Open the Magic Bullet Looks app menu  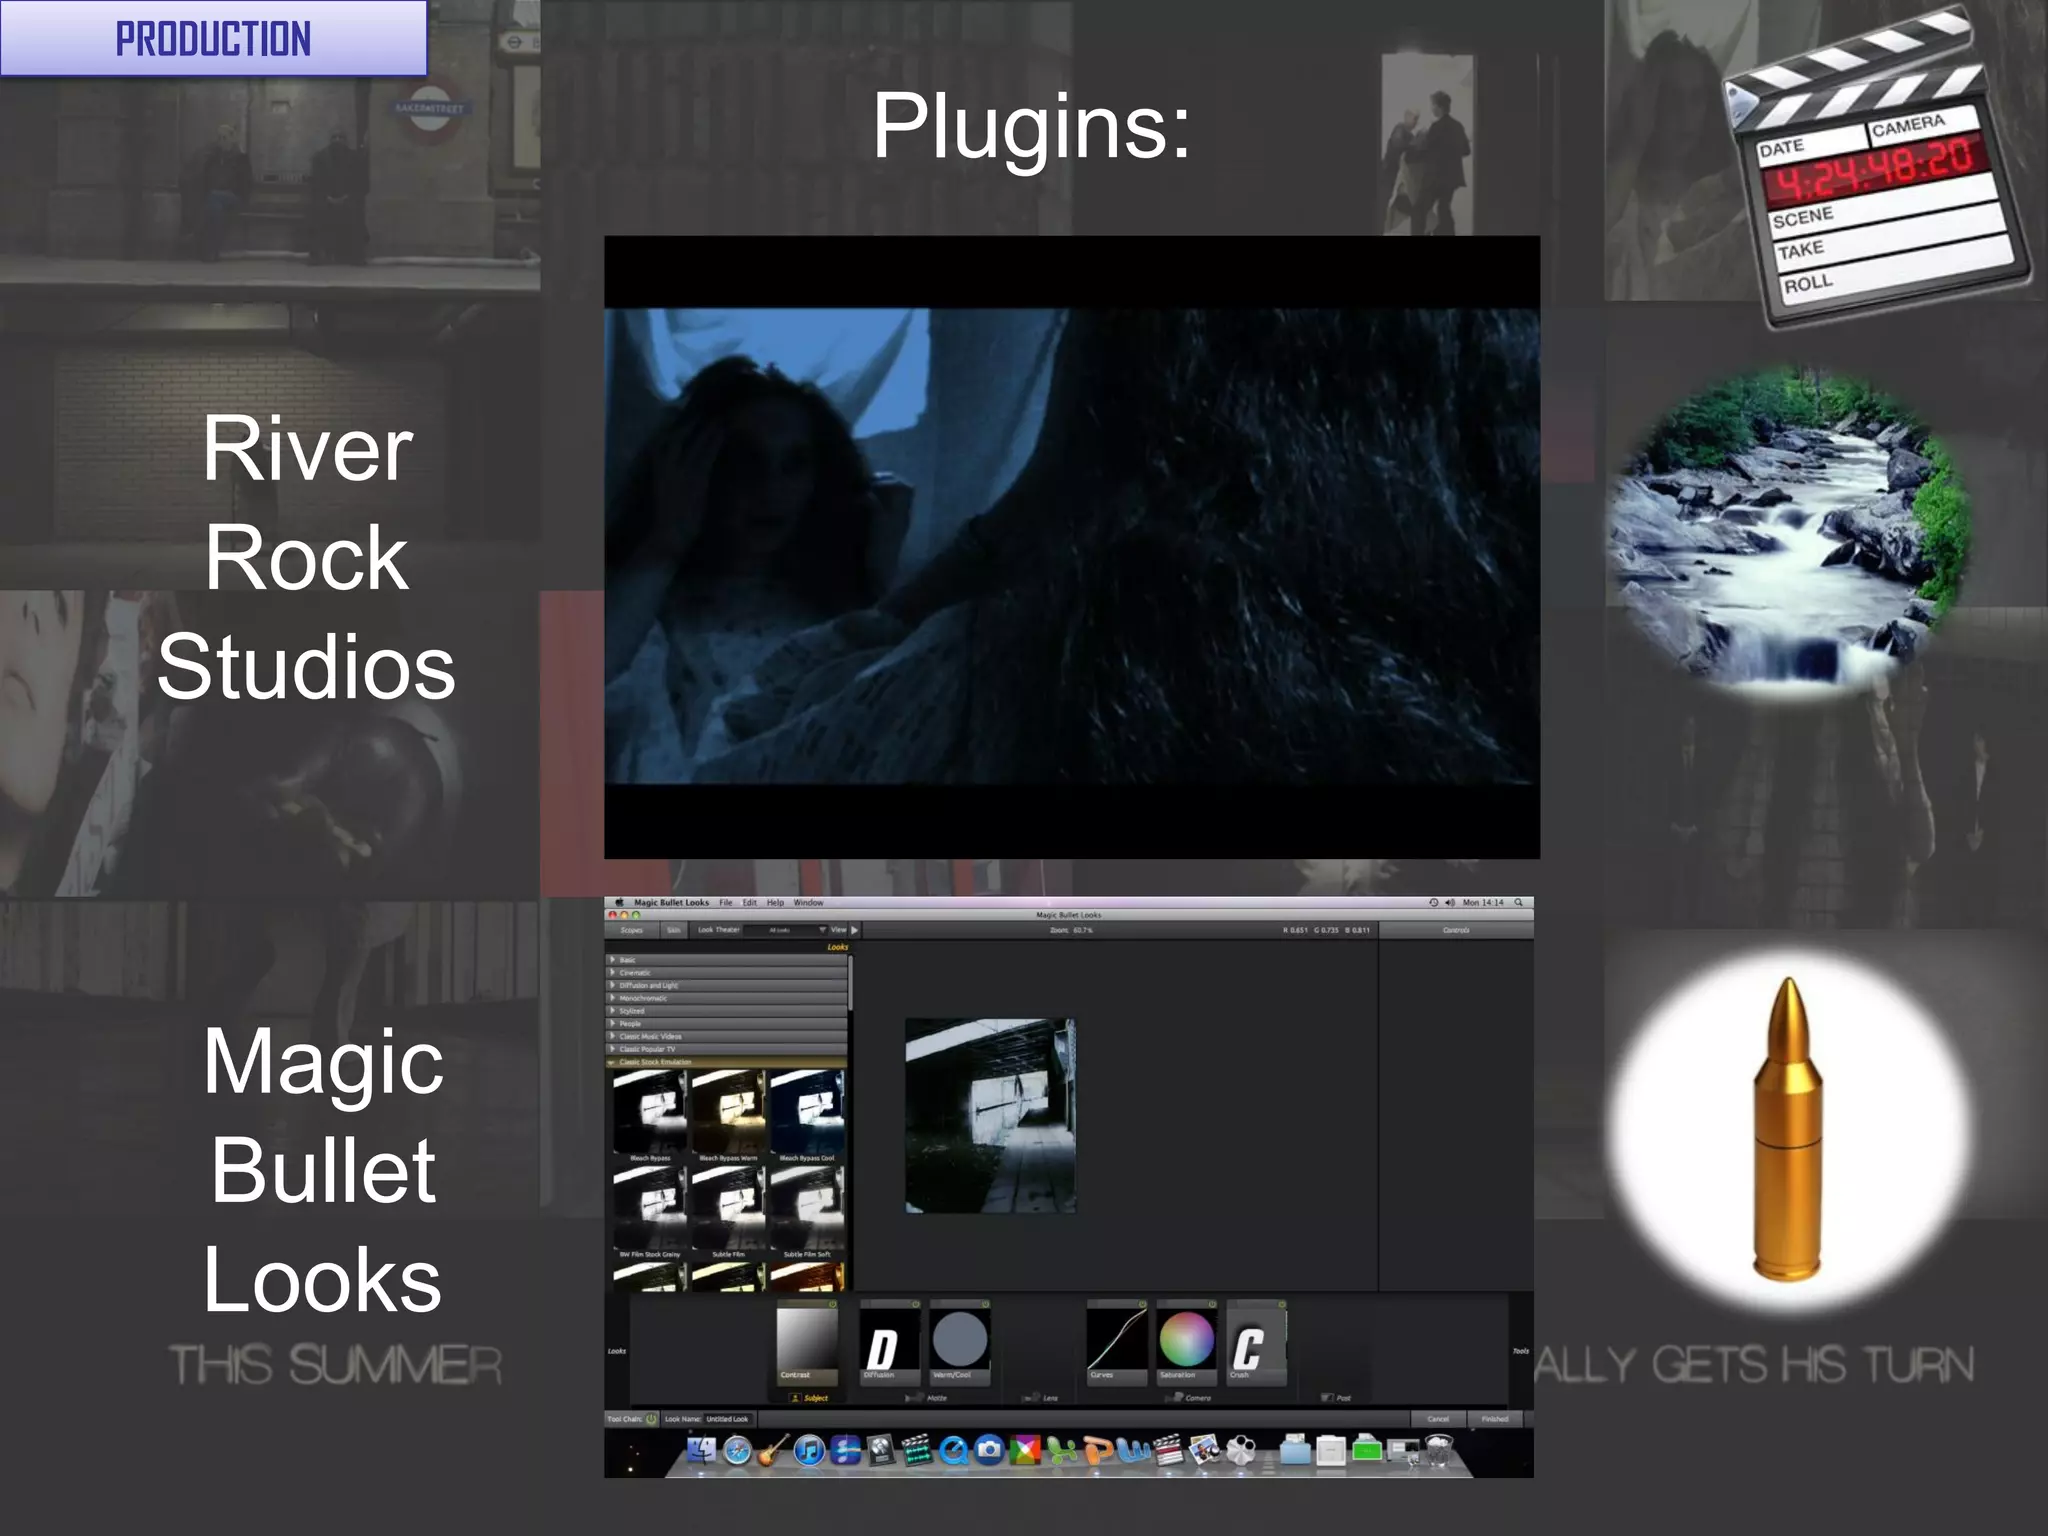point(671,902)
